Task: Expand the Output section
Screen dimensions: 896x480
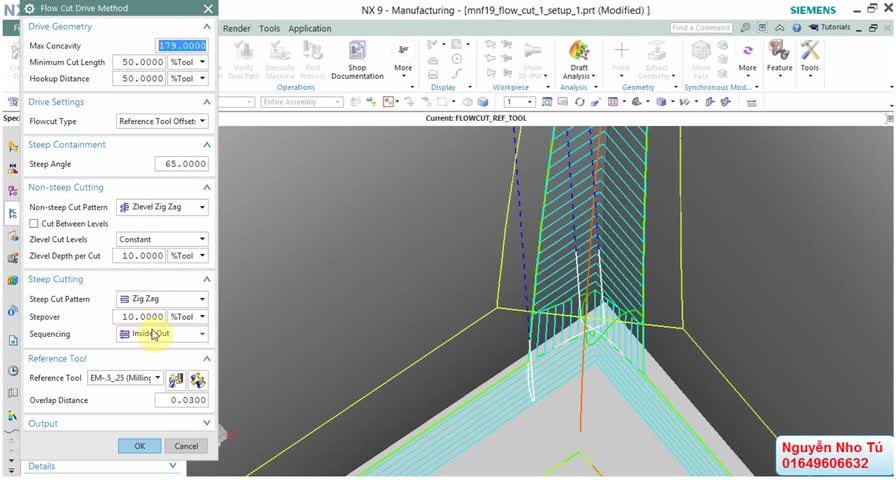Action: click(x=207, y=423)
